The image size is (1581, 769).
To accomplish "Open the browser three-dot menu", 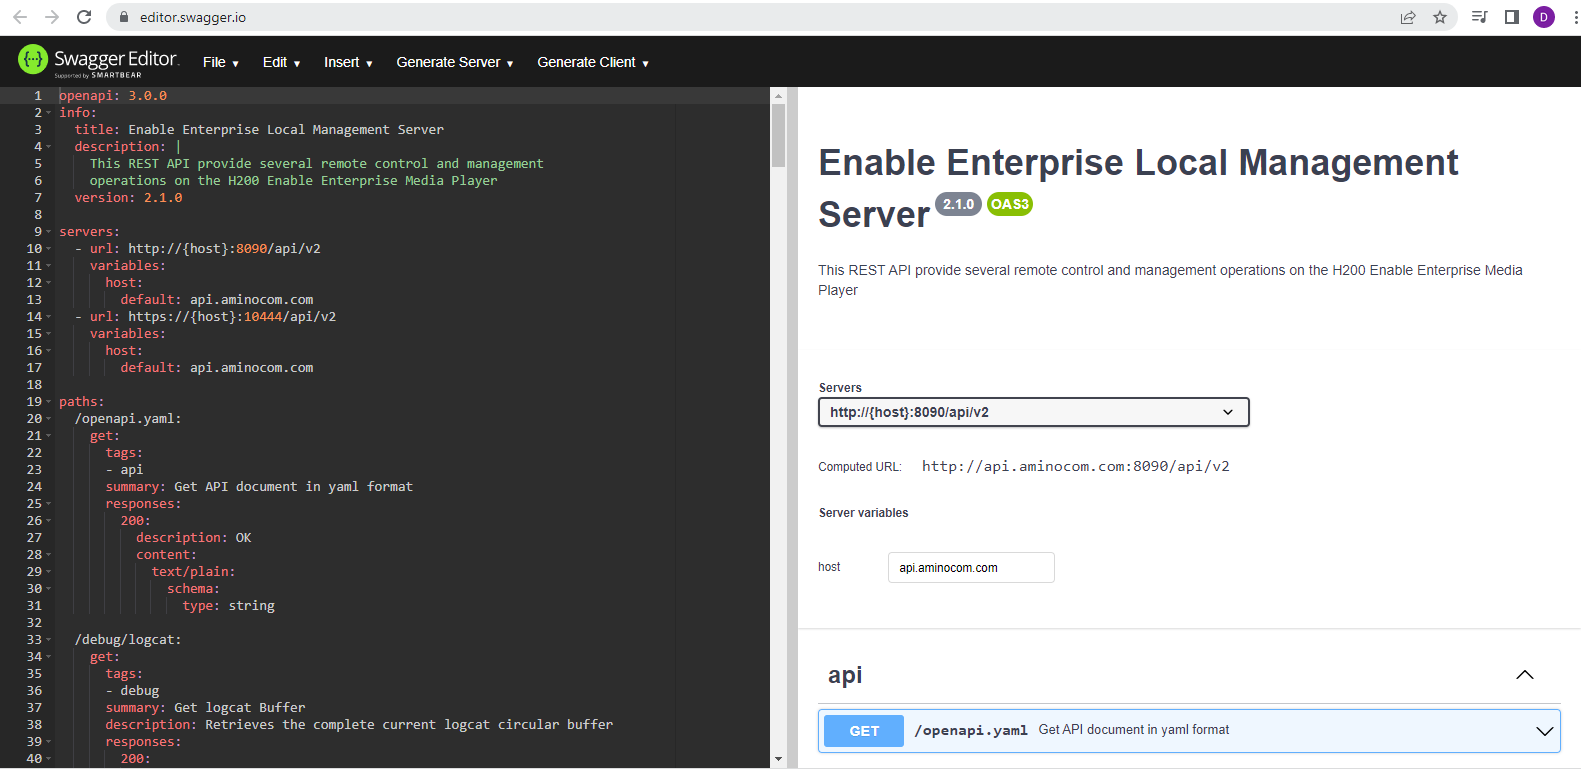I will click(x=1575, y=17).
